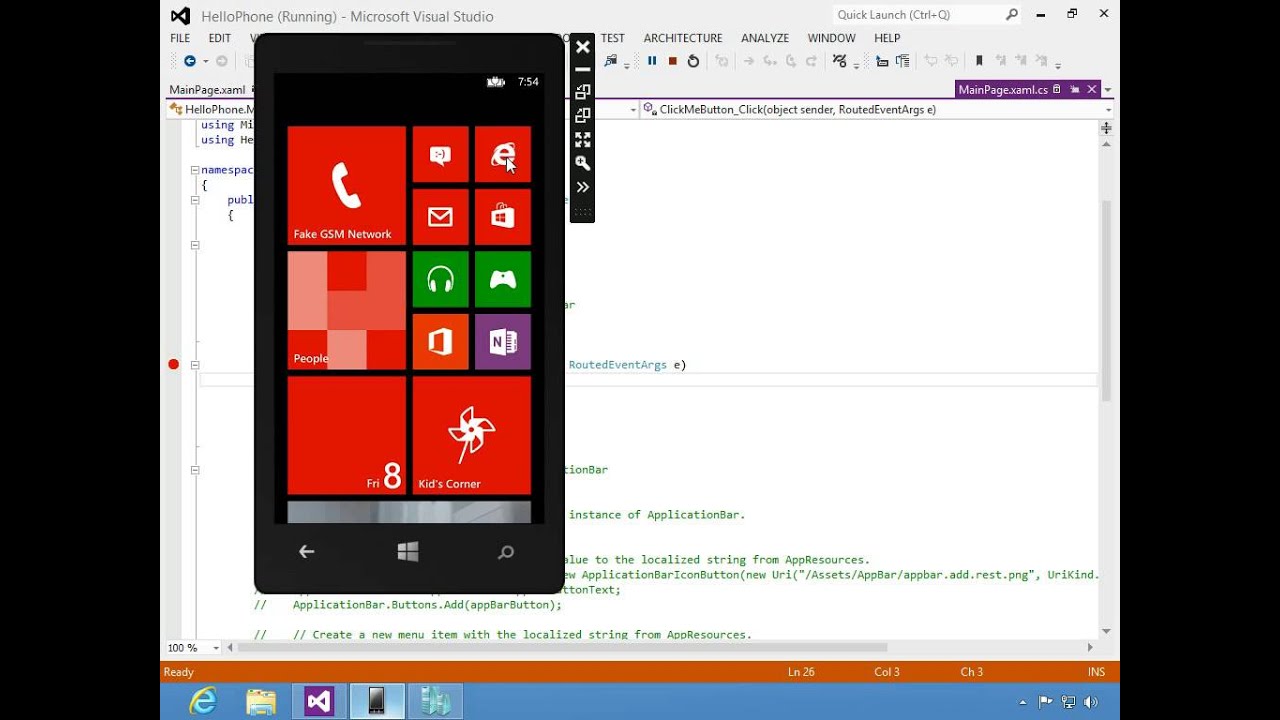Expand bookmark toolbar overflow options

coord(1058,63)
